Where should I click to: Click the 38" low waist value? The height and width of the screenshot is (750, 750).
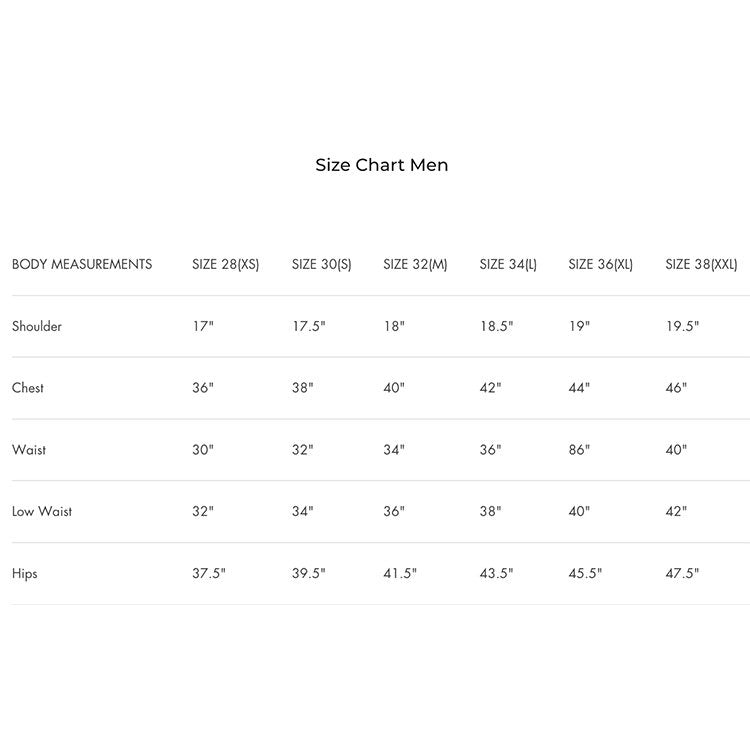(490, 511)
